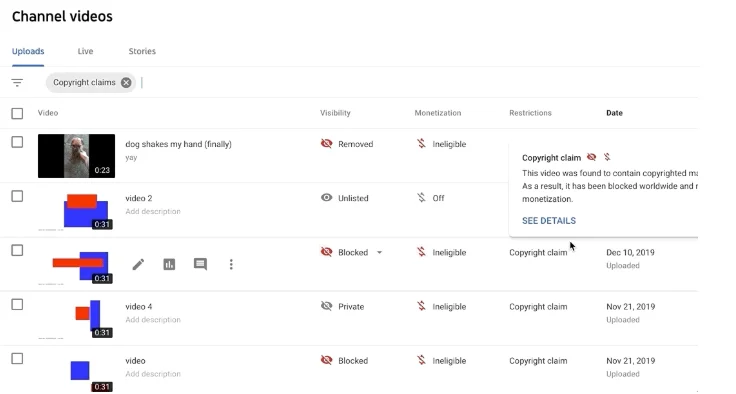Click Copyright claim restriction for video 4

(538, 307)
